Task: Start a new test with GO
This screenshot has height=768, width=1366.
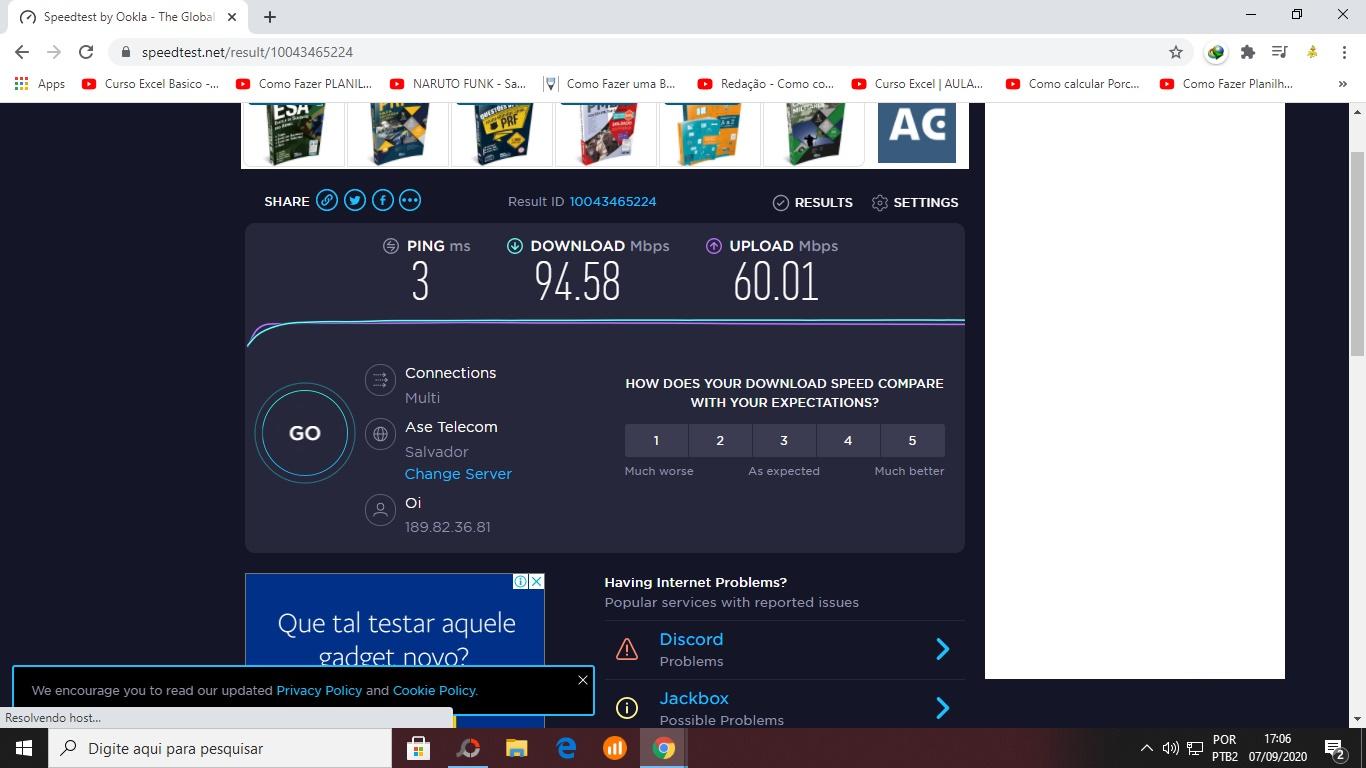Action: 305,433
